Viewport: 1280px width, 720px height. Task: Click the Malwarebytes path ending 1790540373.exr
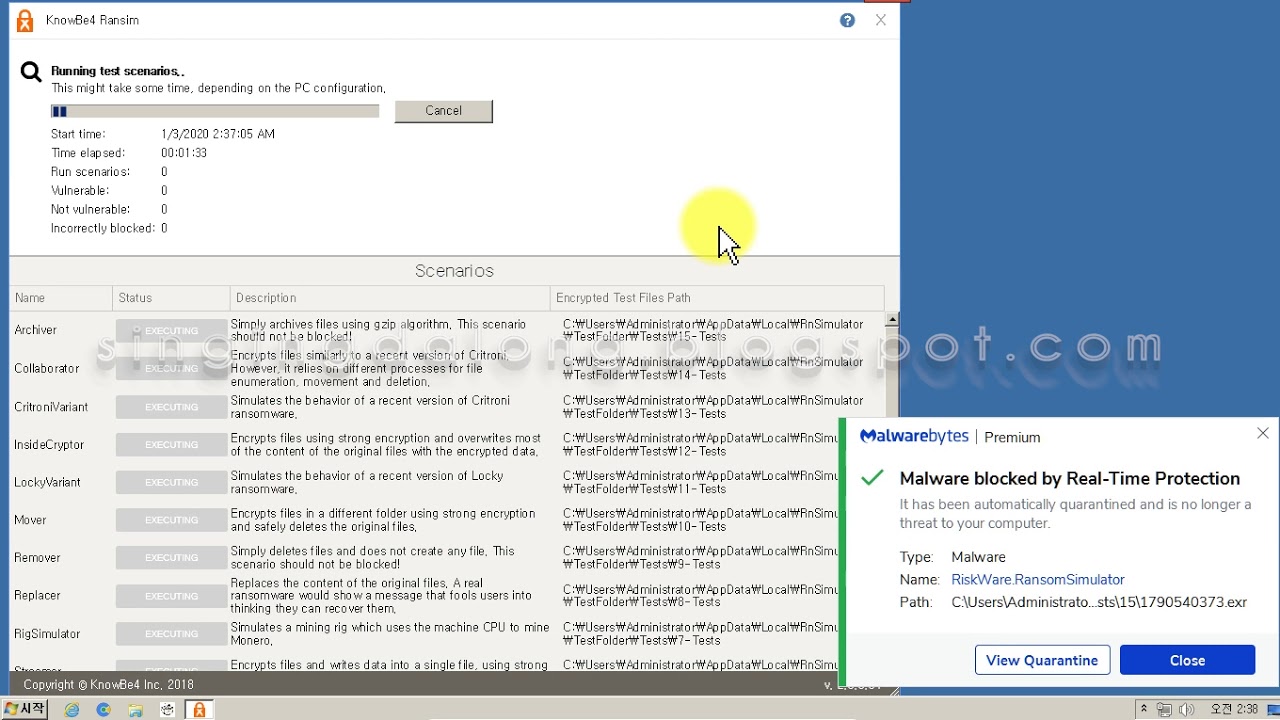[1099, 602]
